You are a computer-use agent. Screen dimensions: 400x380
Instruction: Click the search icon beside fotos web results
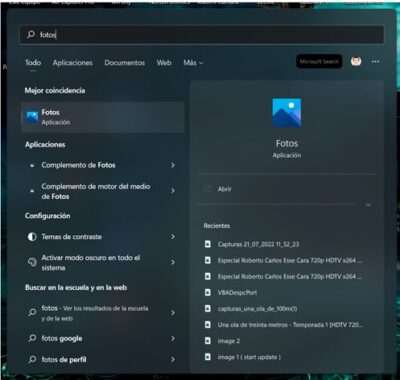[x=32, y=313]
